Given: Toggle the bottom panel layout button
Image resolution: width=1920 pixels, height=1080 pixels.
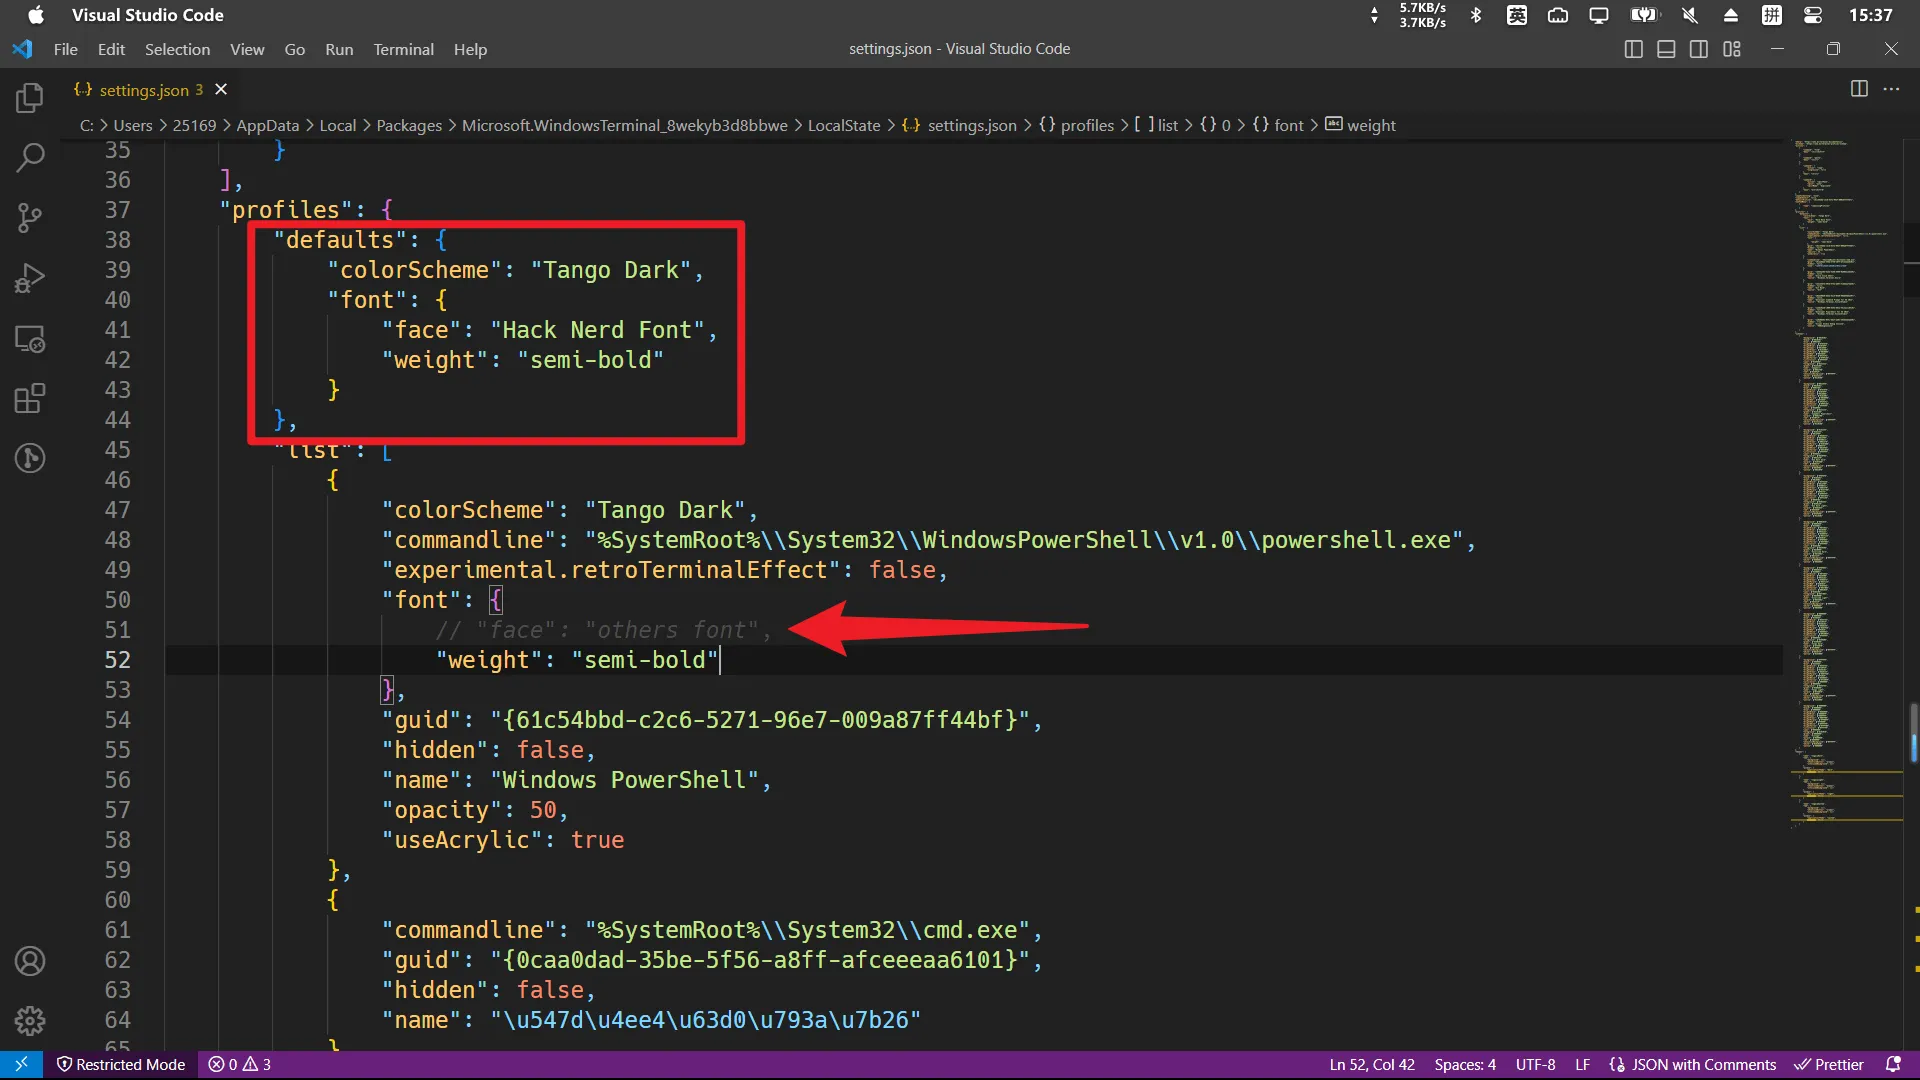Looking at the screenshot, I should click(1666, 49).
